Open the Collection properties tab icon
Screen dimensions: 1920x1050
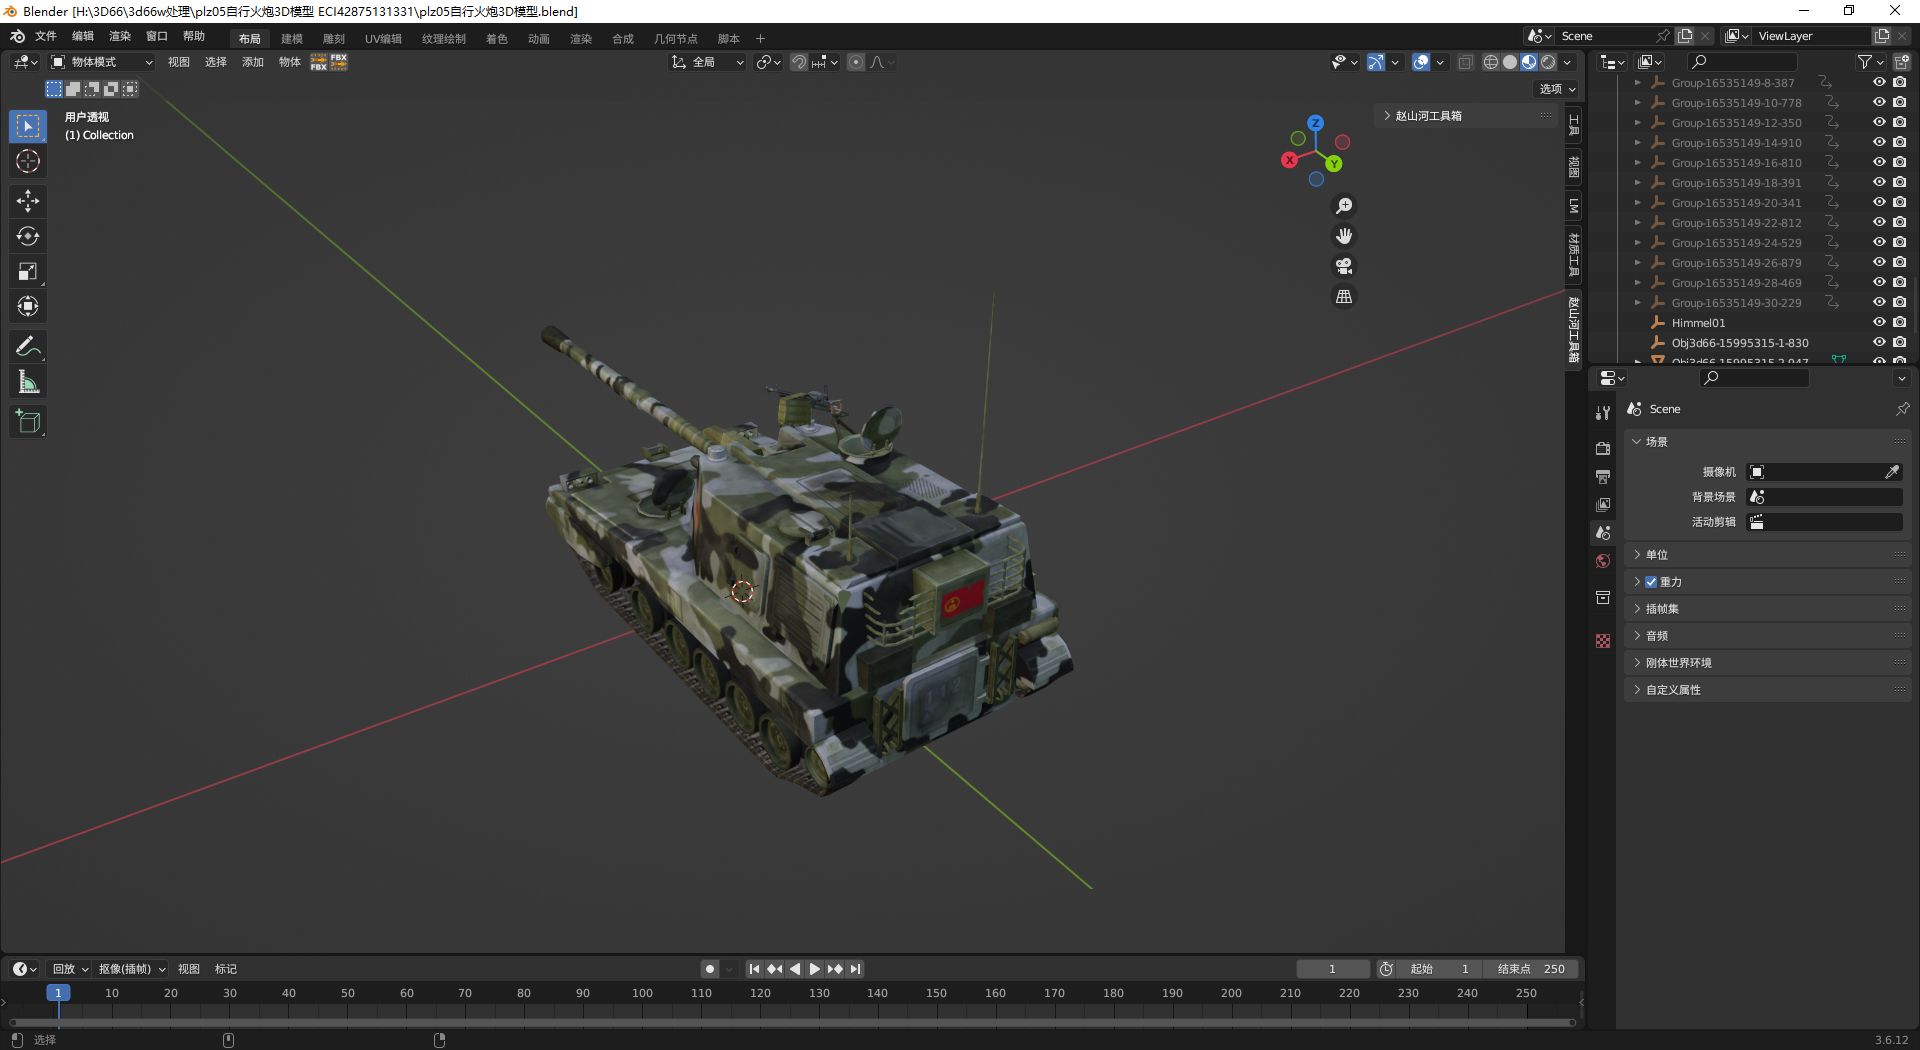(x=1603, y=598)
